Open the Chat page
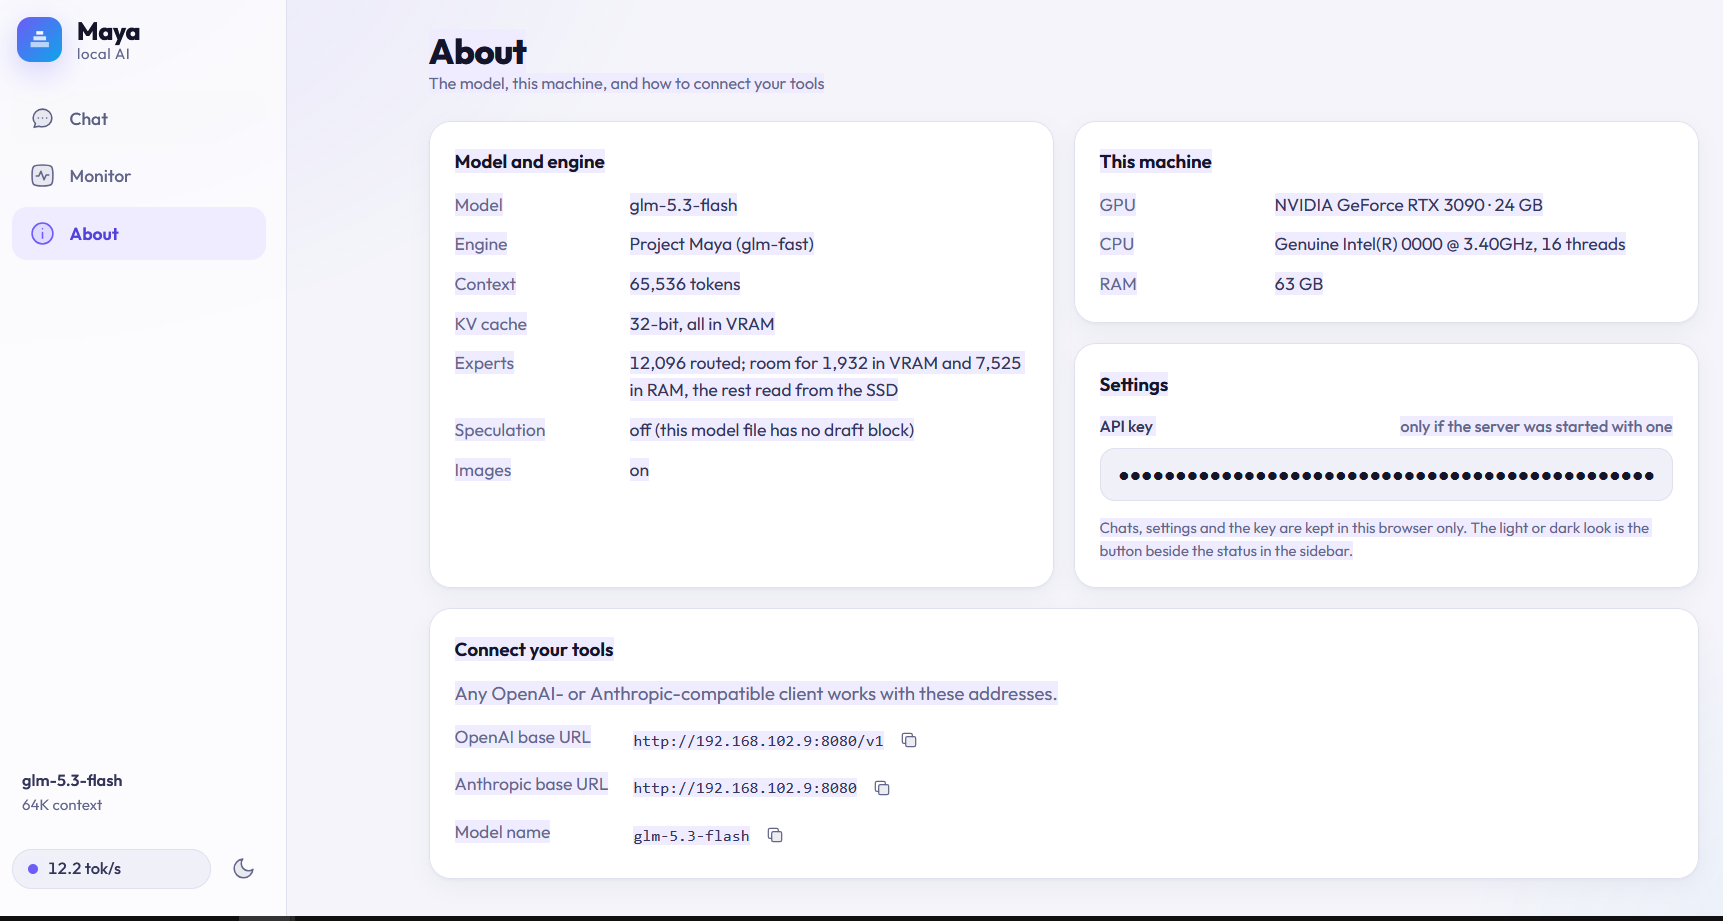 (139, 119)
